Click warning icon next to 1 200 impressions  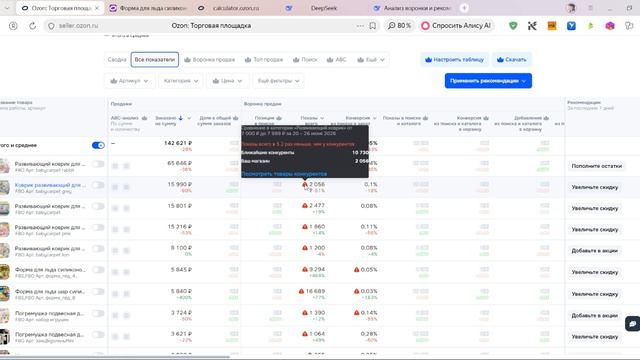tap(304, 248)
